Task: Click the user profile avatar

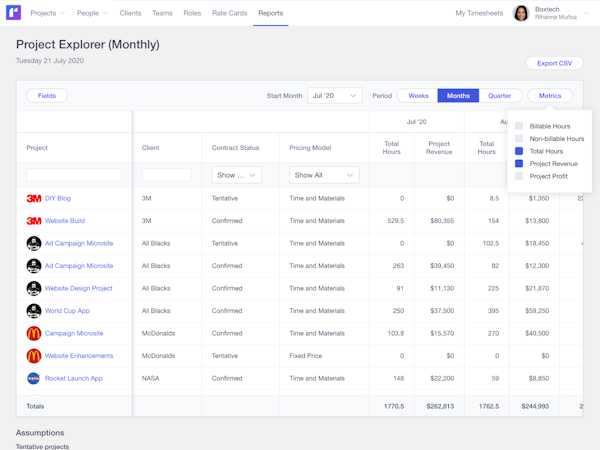Action: [521, 13]
